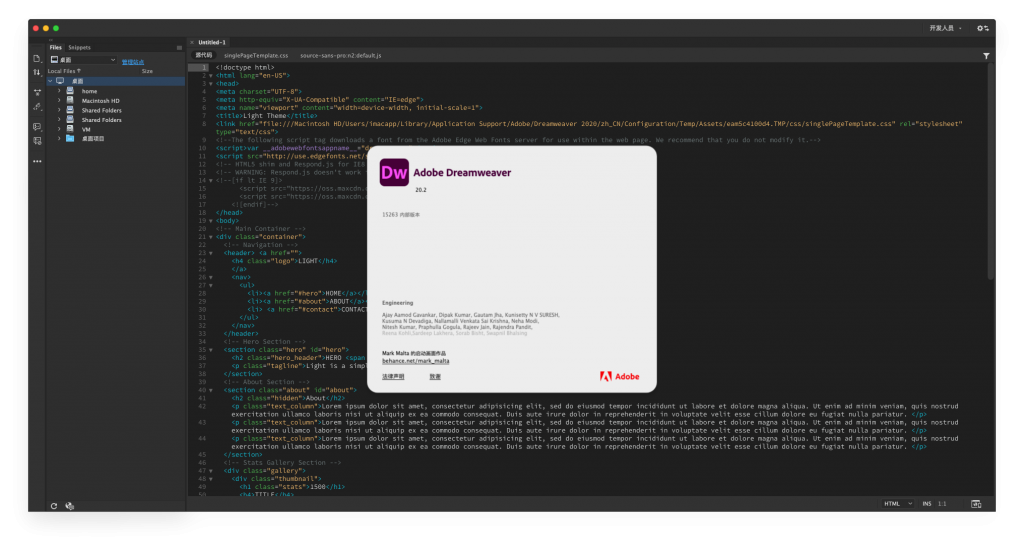1024x549 pixels.
Task: Click the Engineering heading in About dialog
Action: click(x=398, y=303)
